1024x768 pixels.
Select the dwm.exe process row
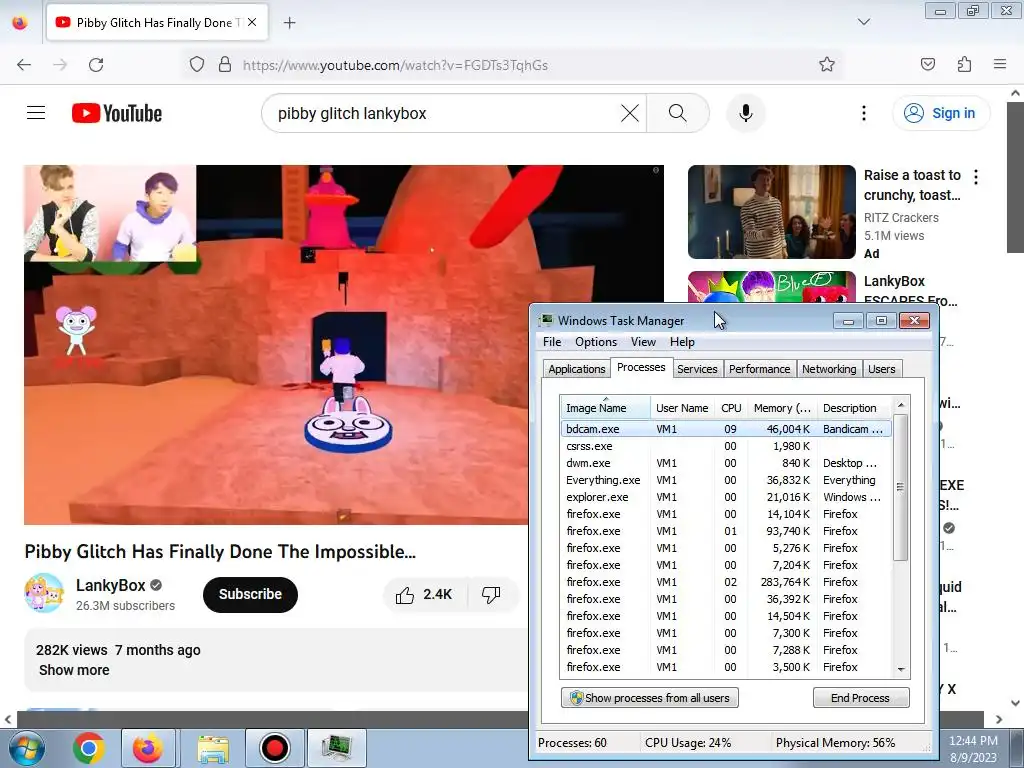pos(726,463)
